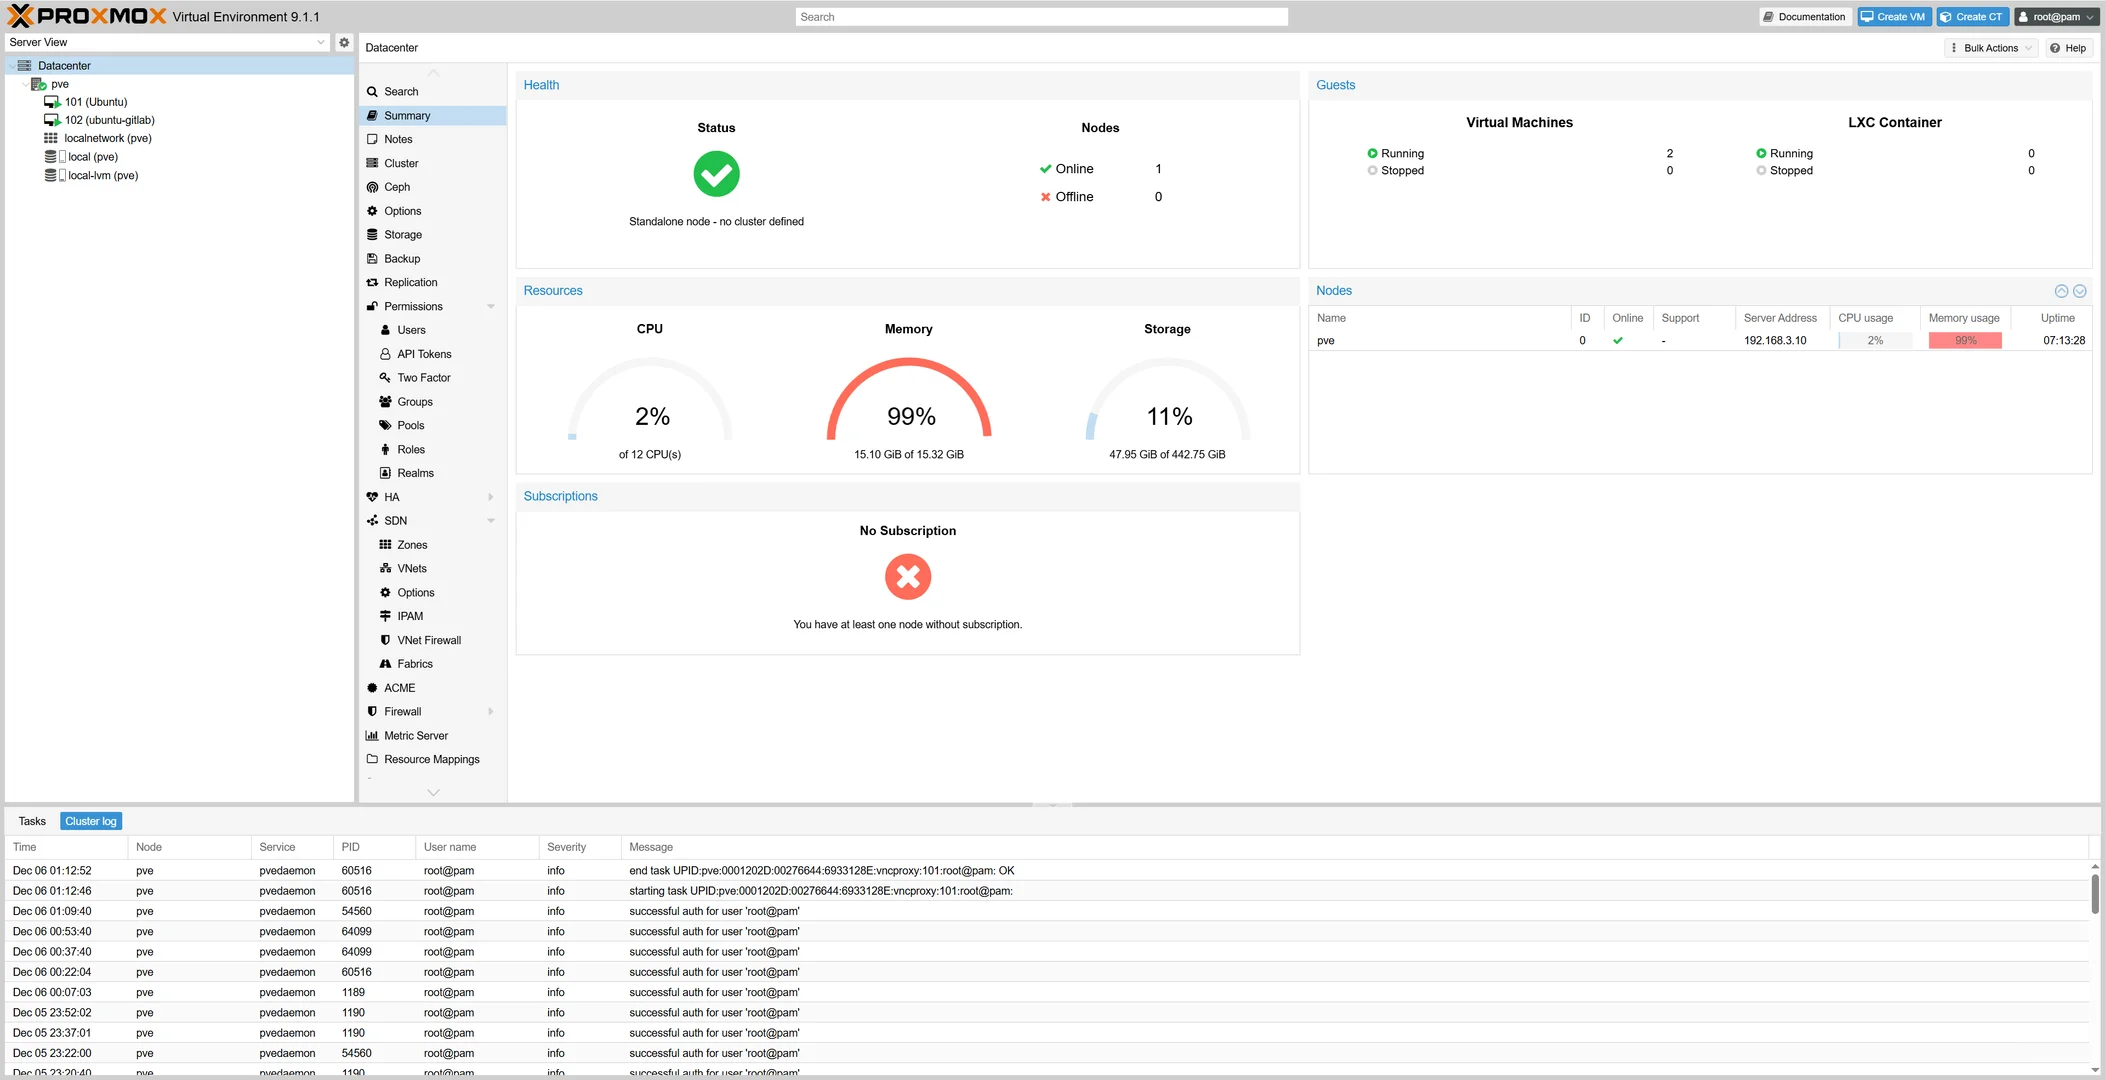The image size is (2105, 1080).
Task: Select VM 101 (Ubuntu) monitor icon
Action: tap(52, 102)
